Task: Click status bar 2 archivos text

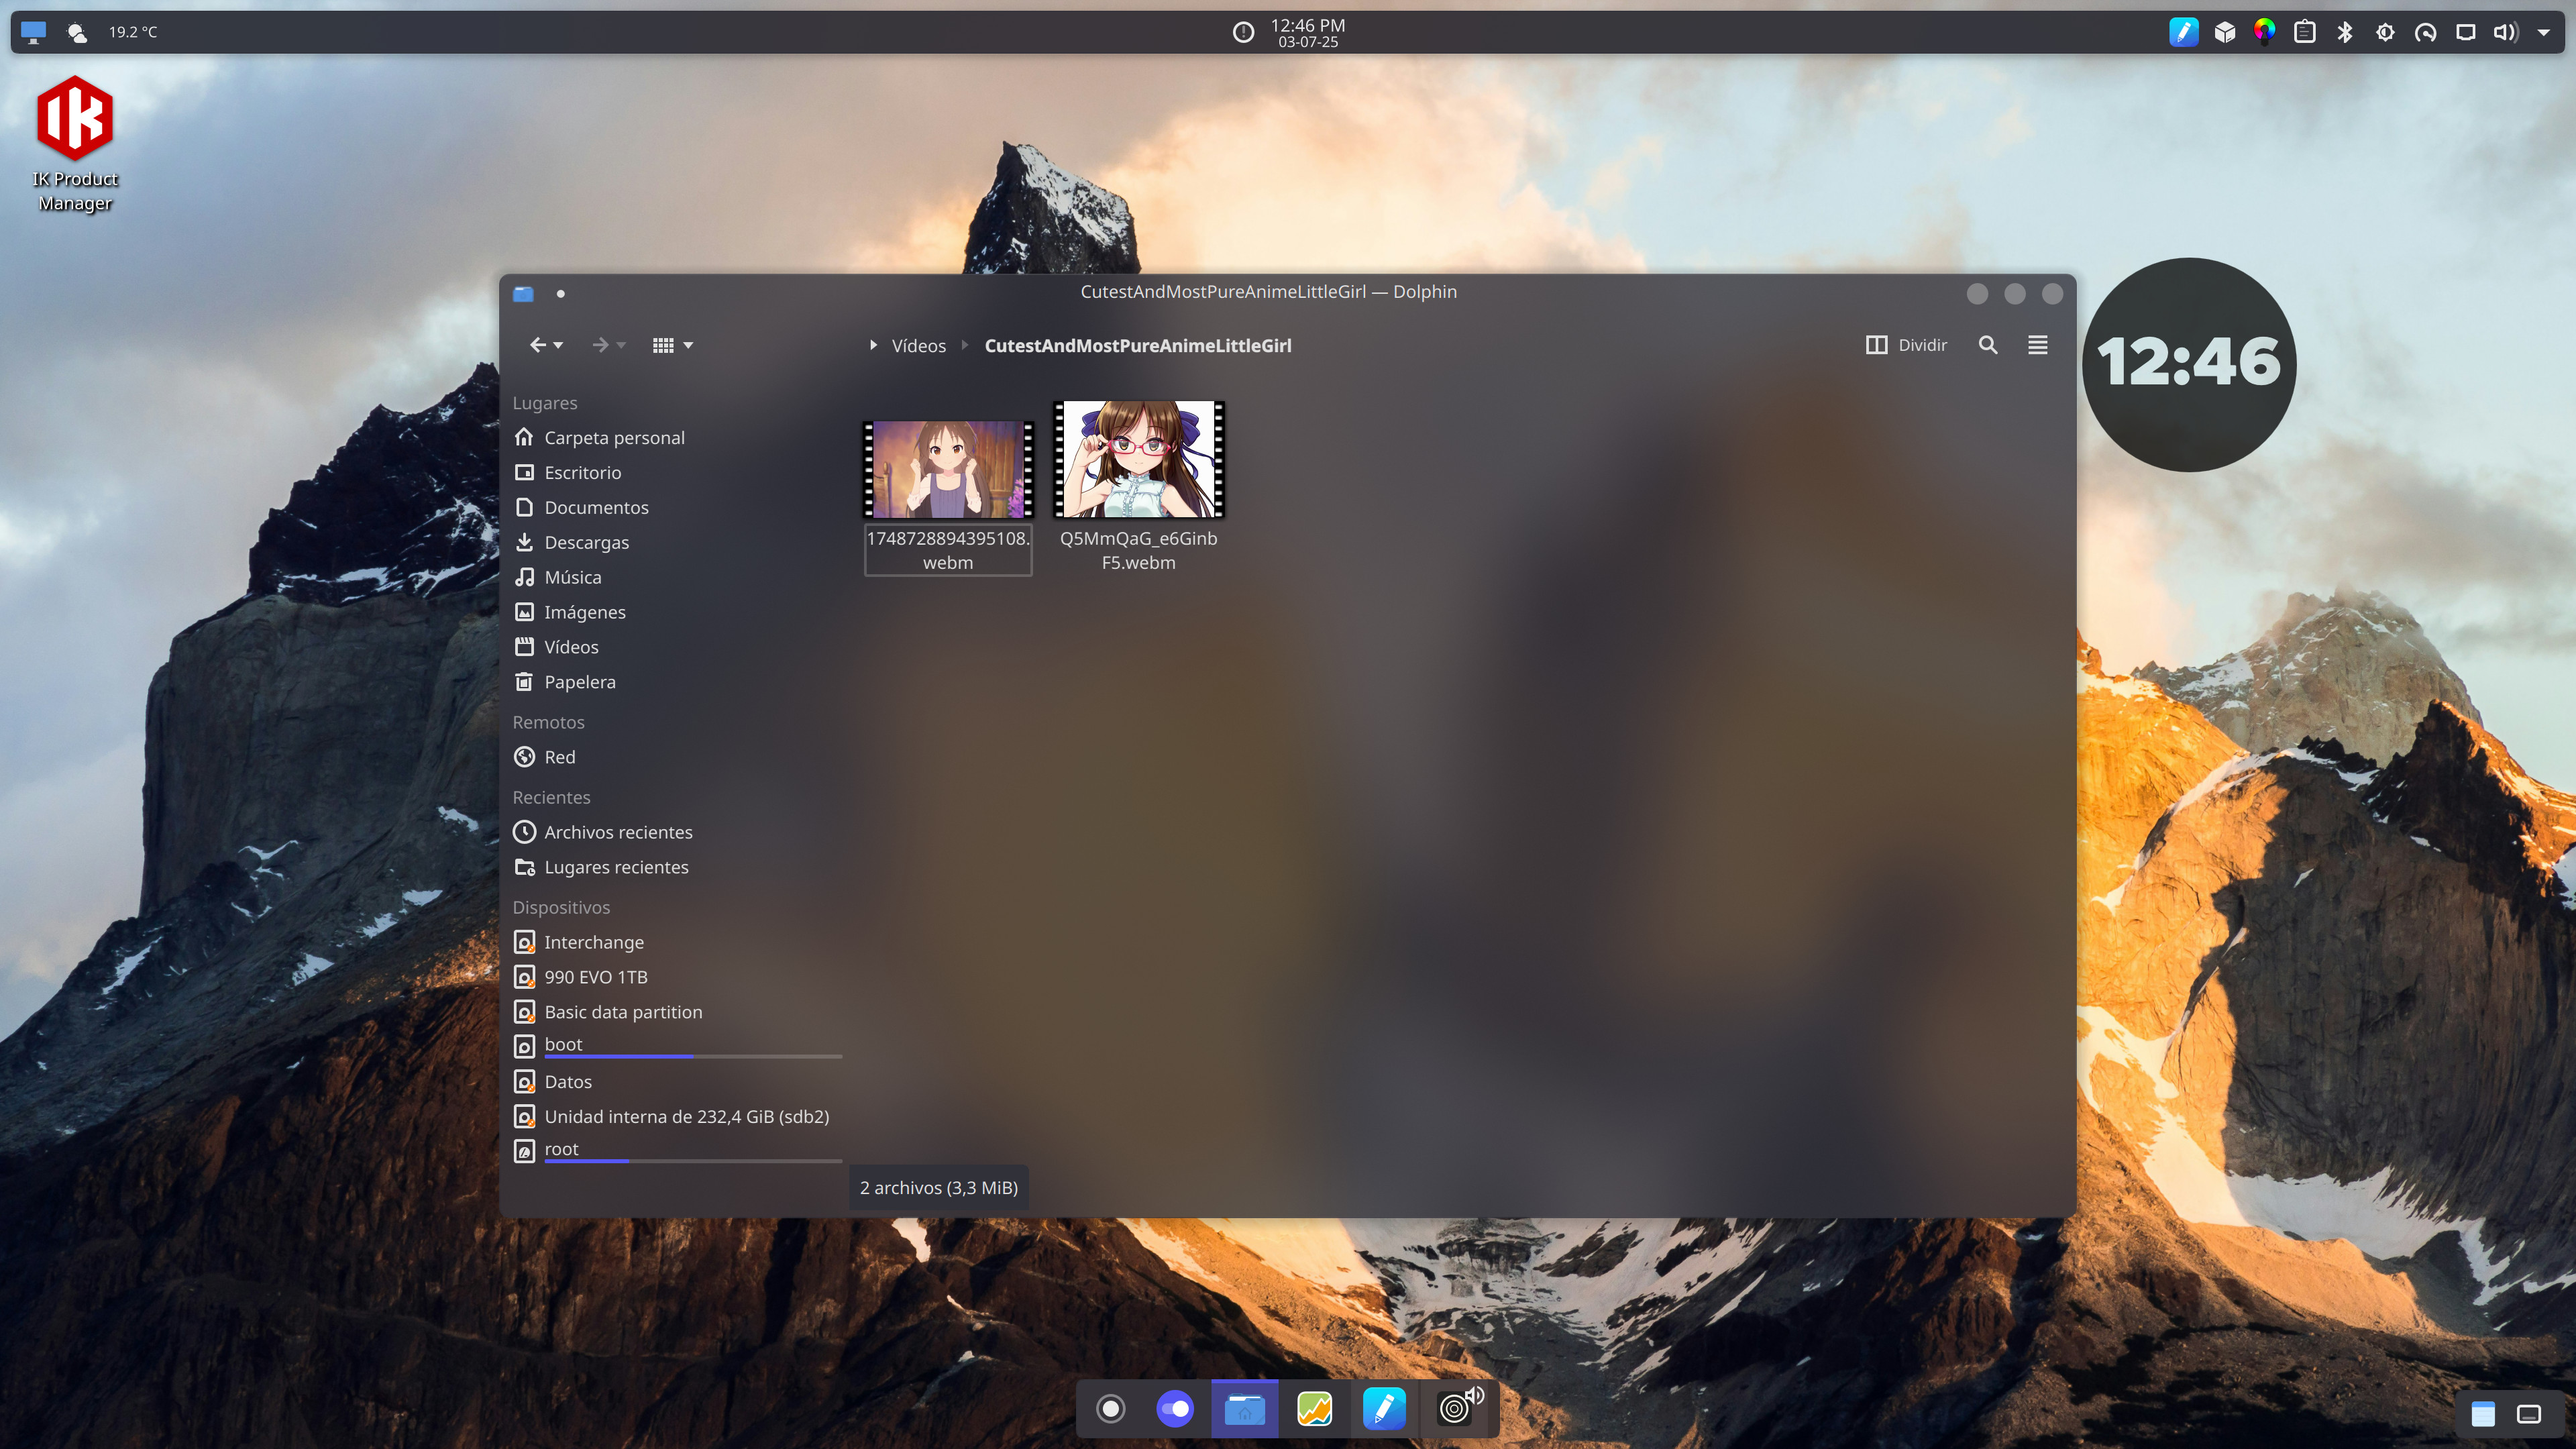Action: (x=939, y=1188)
